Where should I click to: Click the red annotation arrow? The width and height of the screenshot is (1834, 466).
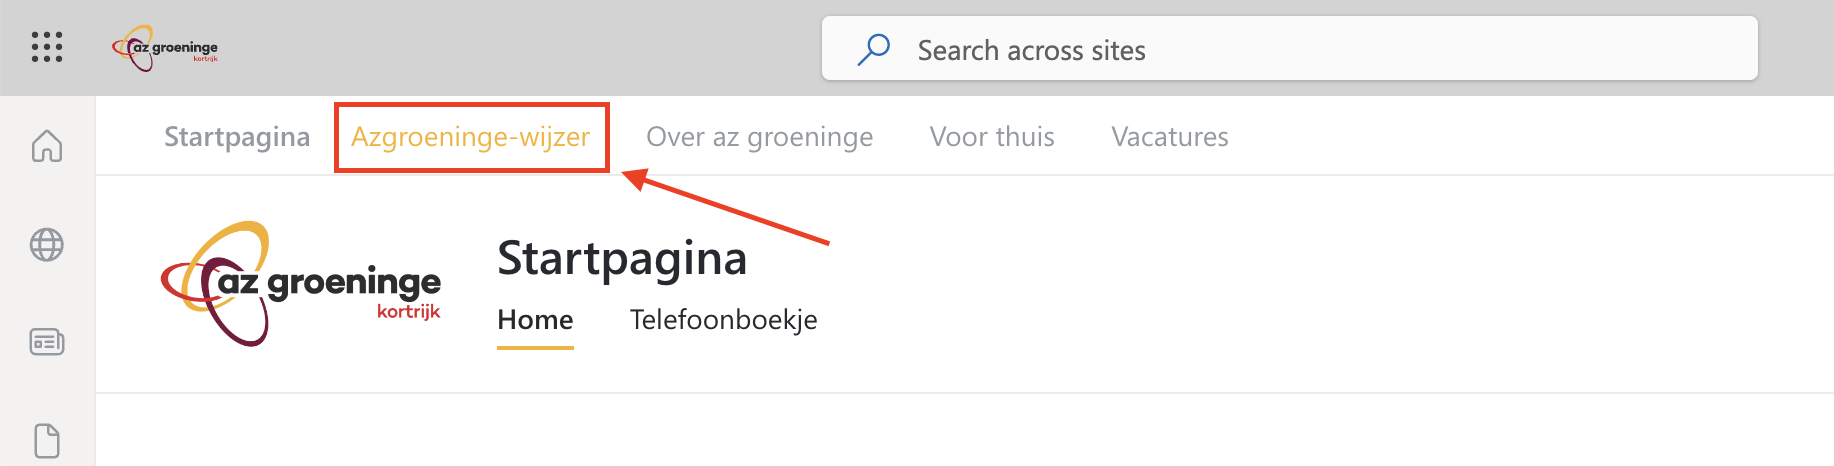[726, 207]
